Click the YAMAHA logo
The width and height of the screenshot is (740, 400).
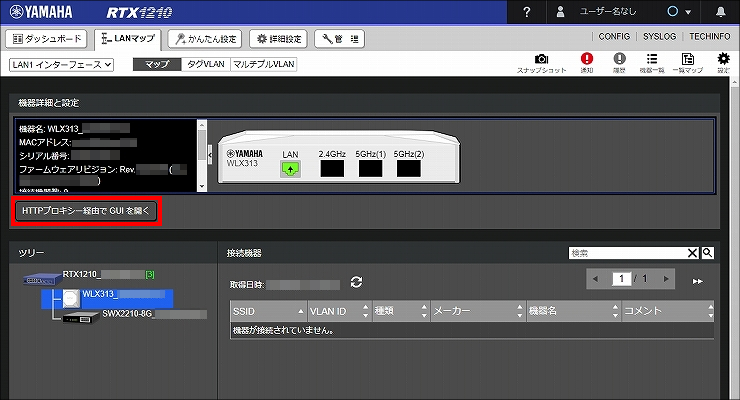41,12
